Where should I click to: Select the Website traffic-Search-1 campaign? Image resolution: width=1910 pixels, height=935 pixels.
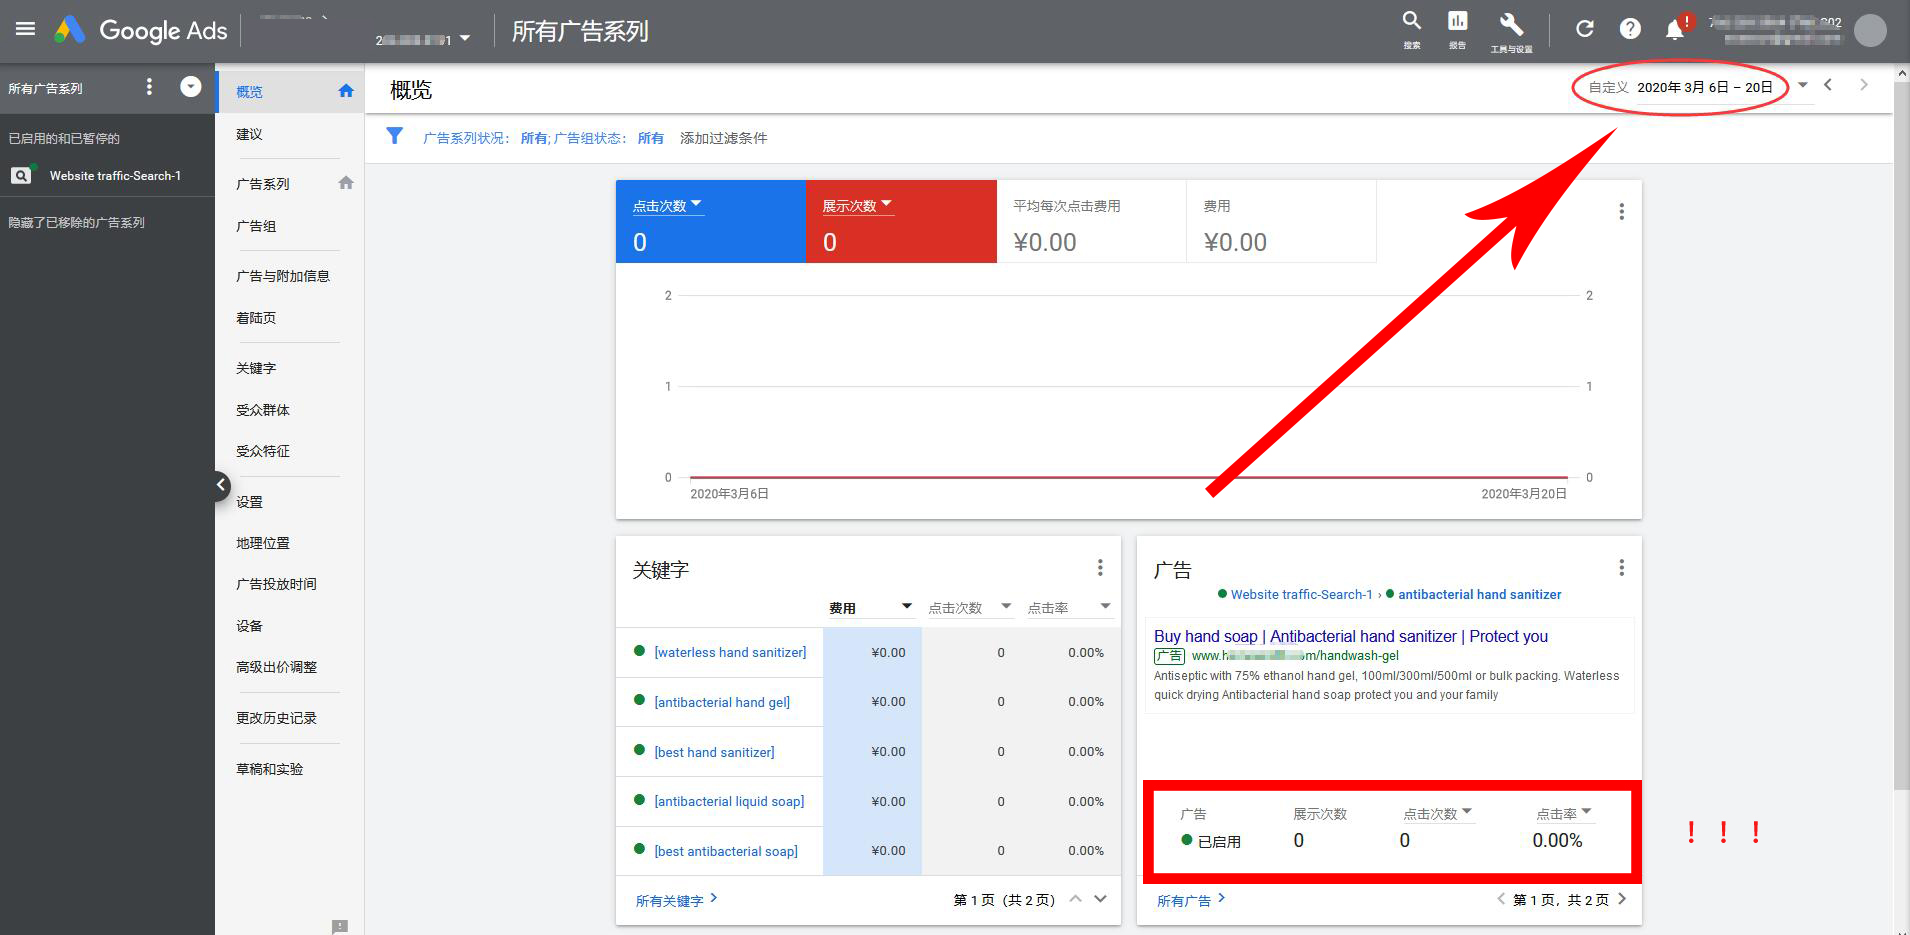click(x=115, y=176)
